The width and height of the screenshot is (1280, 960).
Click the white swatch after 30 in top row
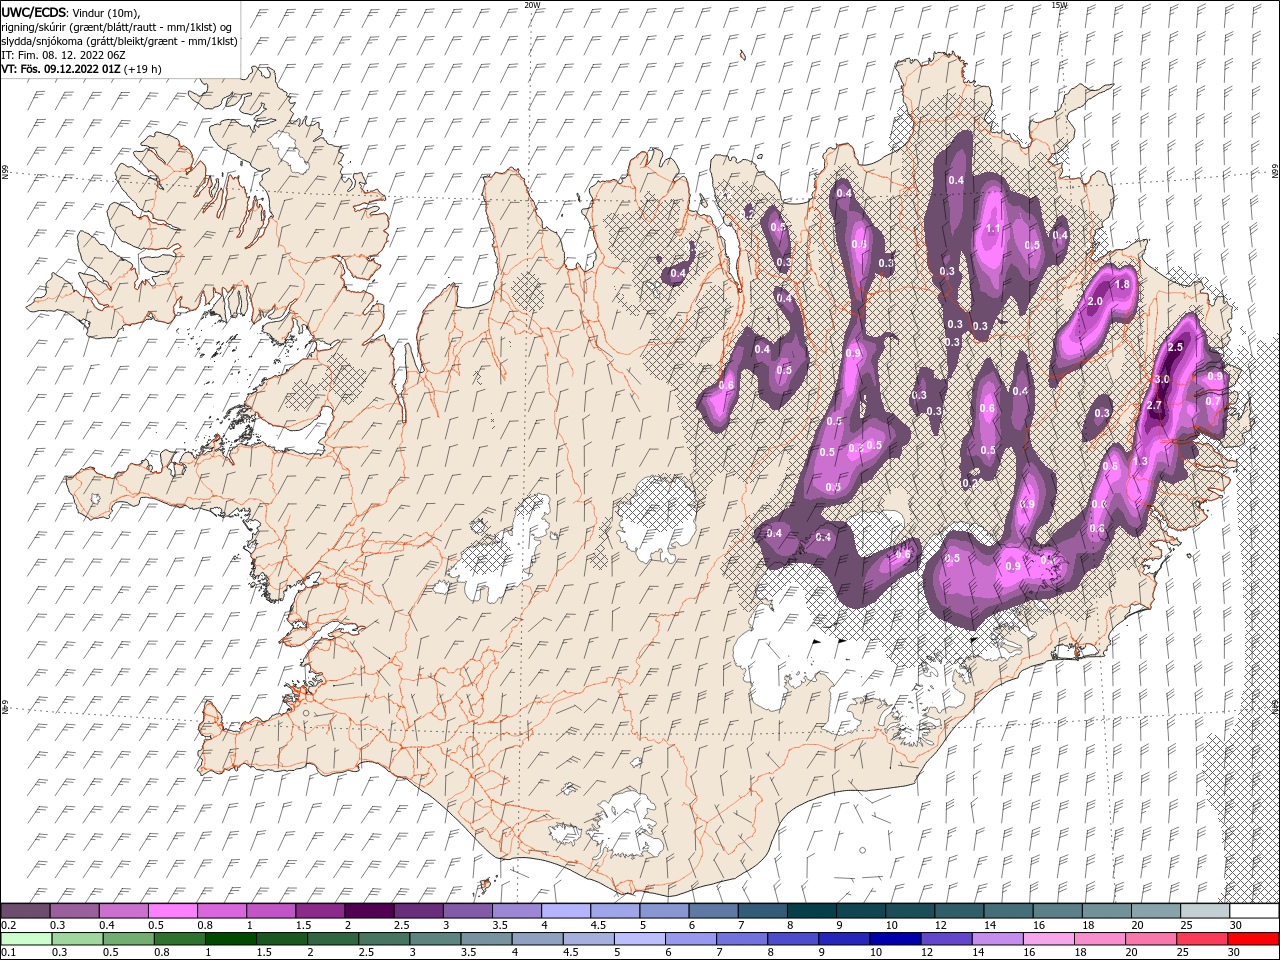[x=1255, y=911]
